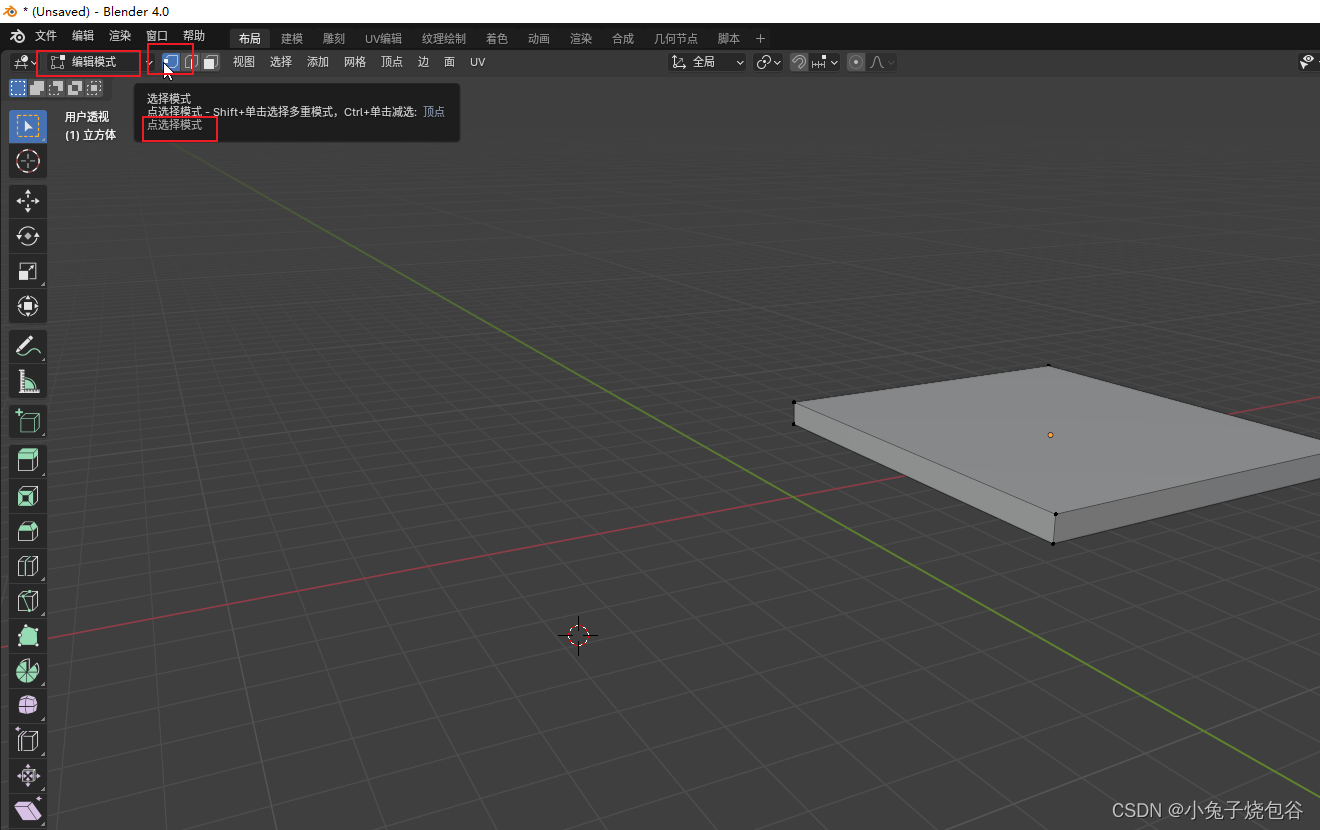The height and width of the screenshot is (830, 1320).
Task: Add a new workspace with plus
Action: click(760, 39)
